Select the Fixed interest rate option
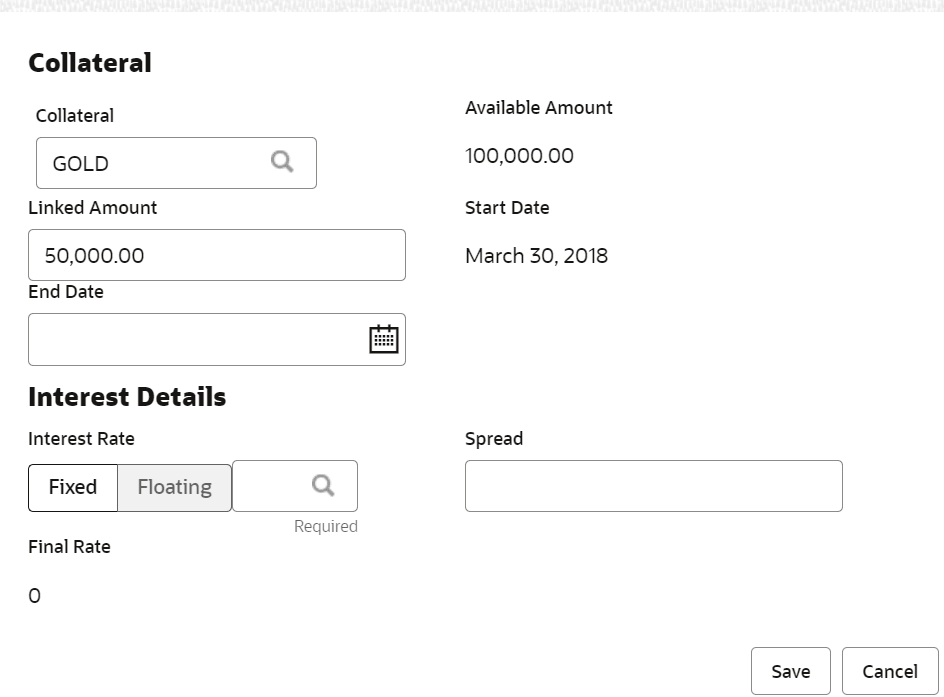Viewport: 944px width, 697px height. (73, 487)
